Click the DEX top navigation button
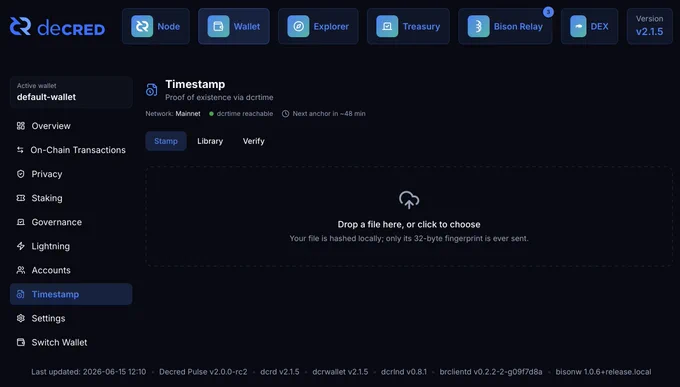The height and width of the screenshot is (387, 680). tap(589, 26)
